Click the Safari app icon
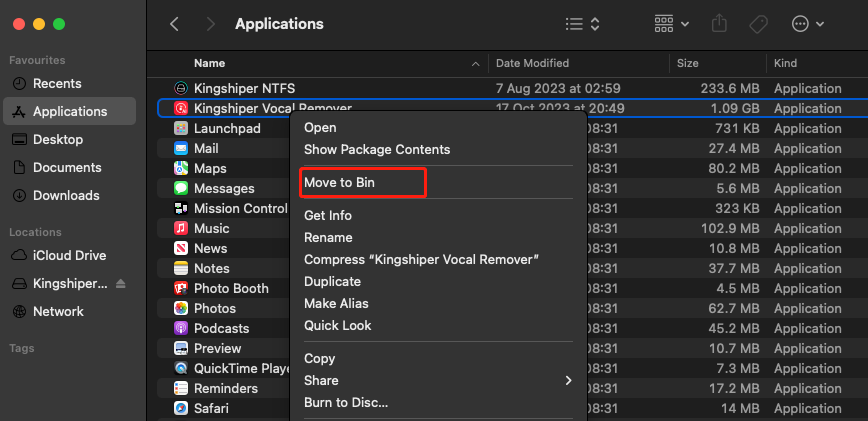868x421 pixels. tap(180, 408)
